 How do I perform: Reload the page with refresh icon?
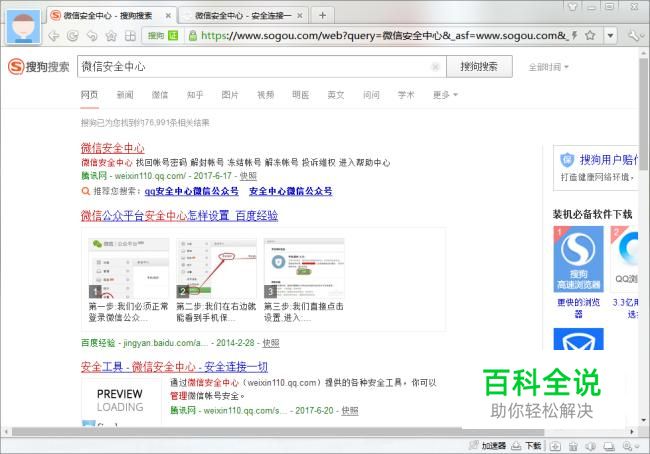73,36
